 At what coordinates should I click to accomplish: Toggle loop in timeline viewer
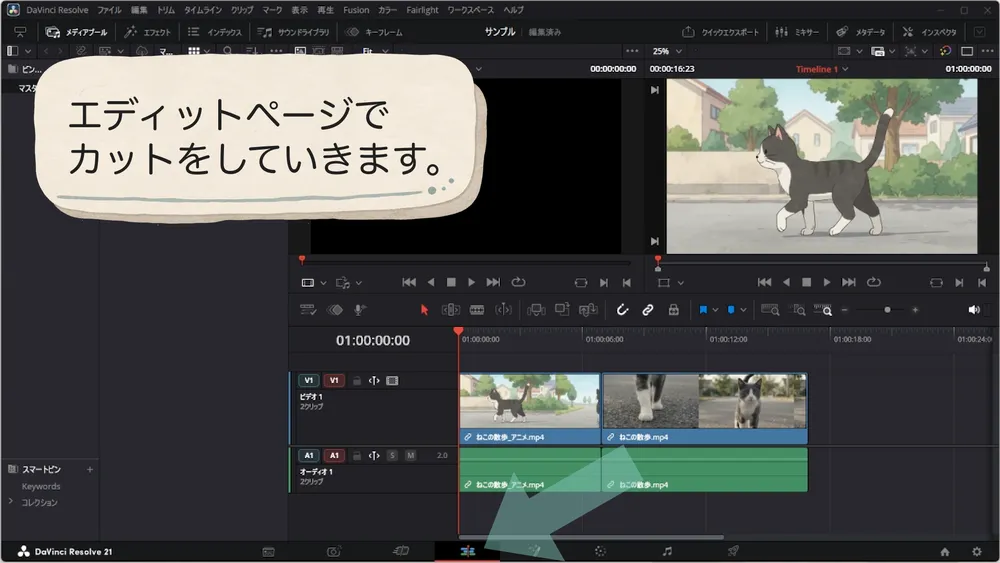[x=874, y=282]
